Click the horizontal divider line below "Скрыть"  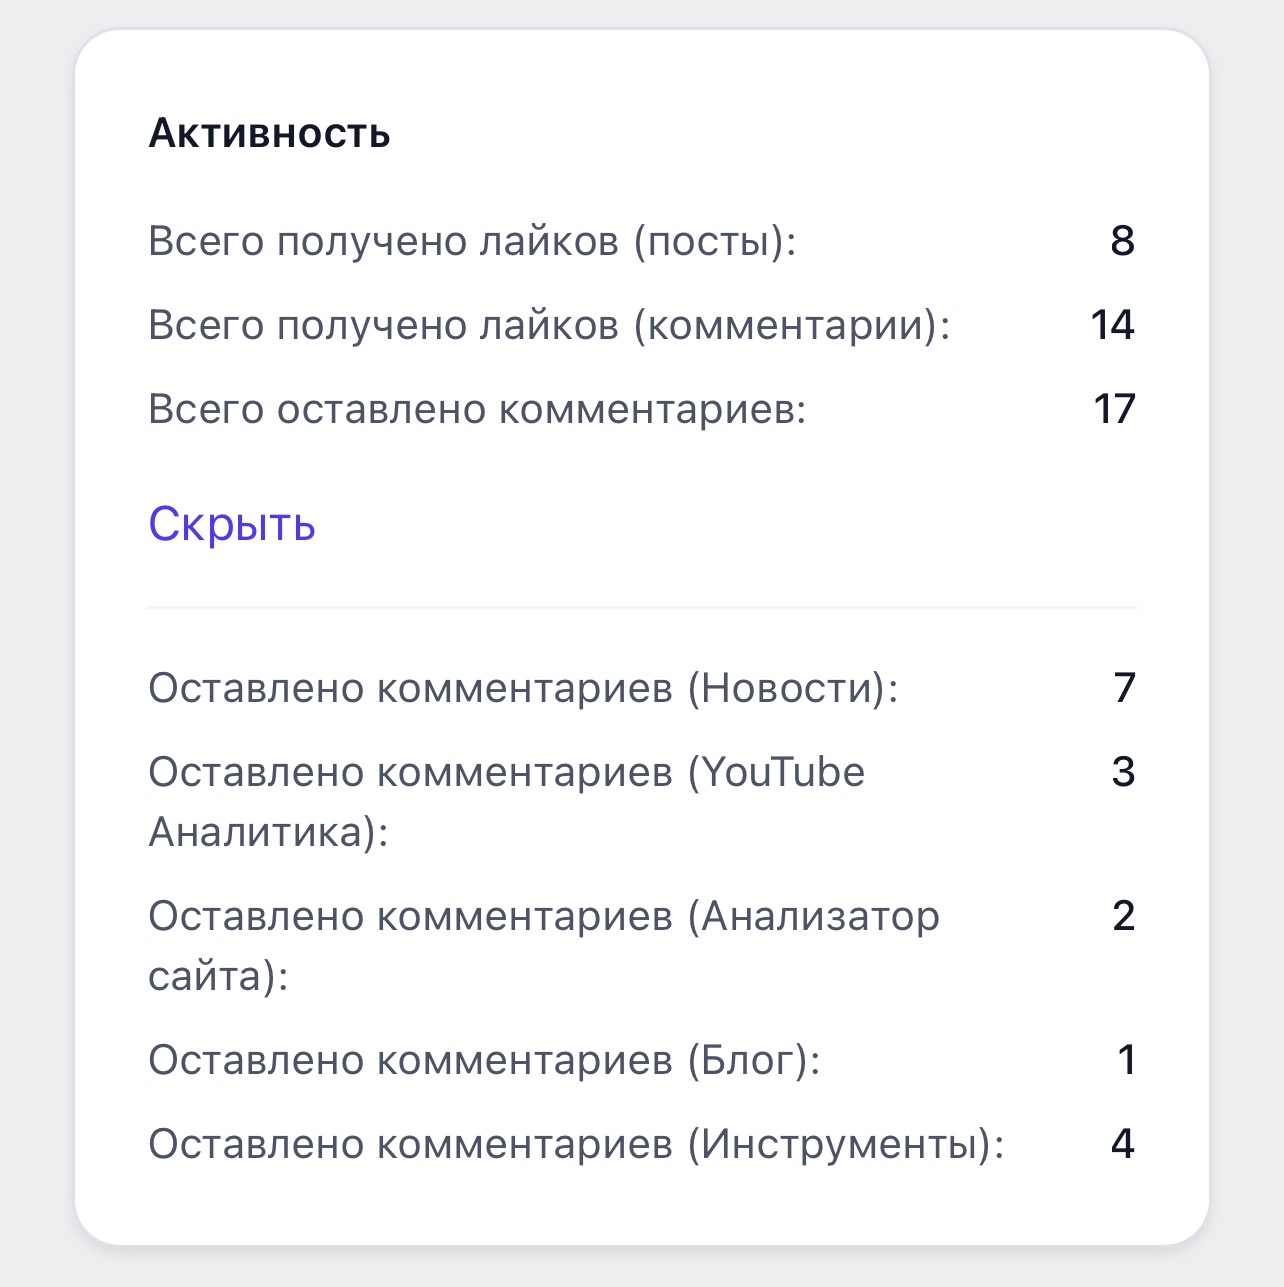[x=642, y=607]
